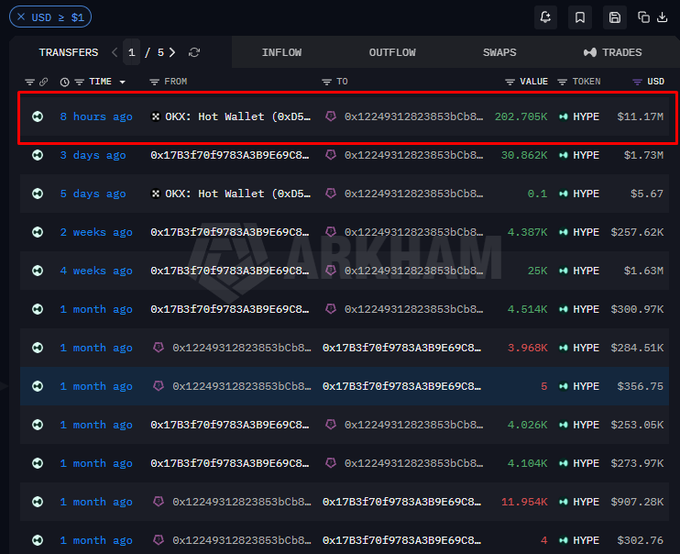Click the 202.705K value cell
This screenshot has width=680, height=554.
[521, 116]
